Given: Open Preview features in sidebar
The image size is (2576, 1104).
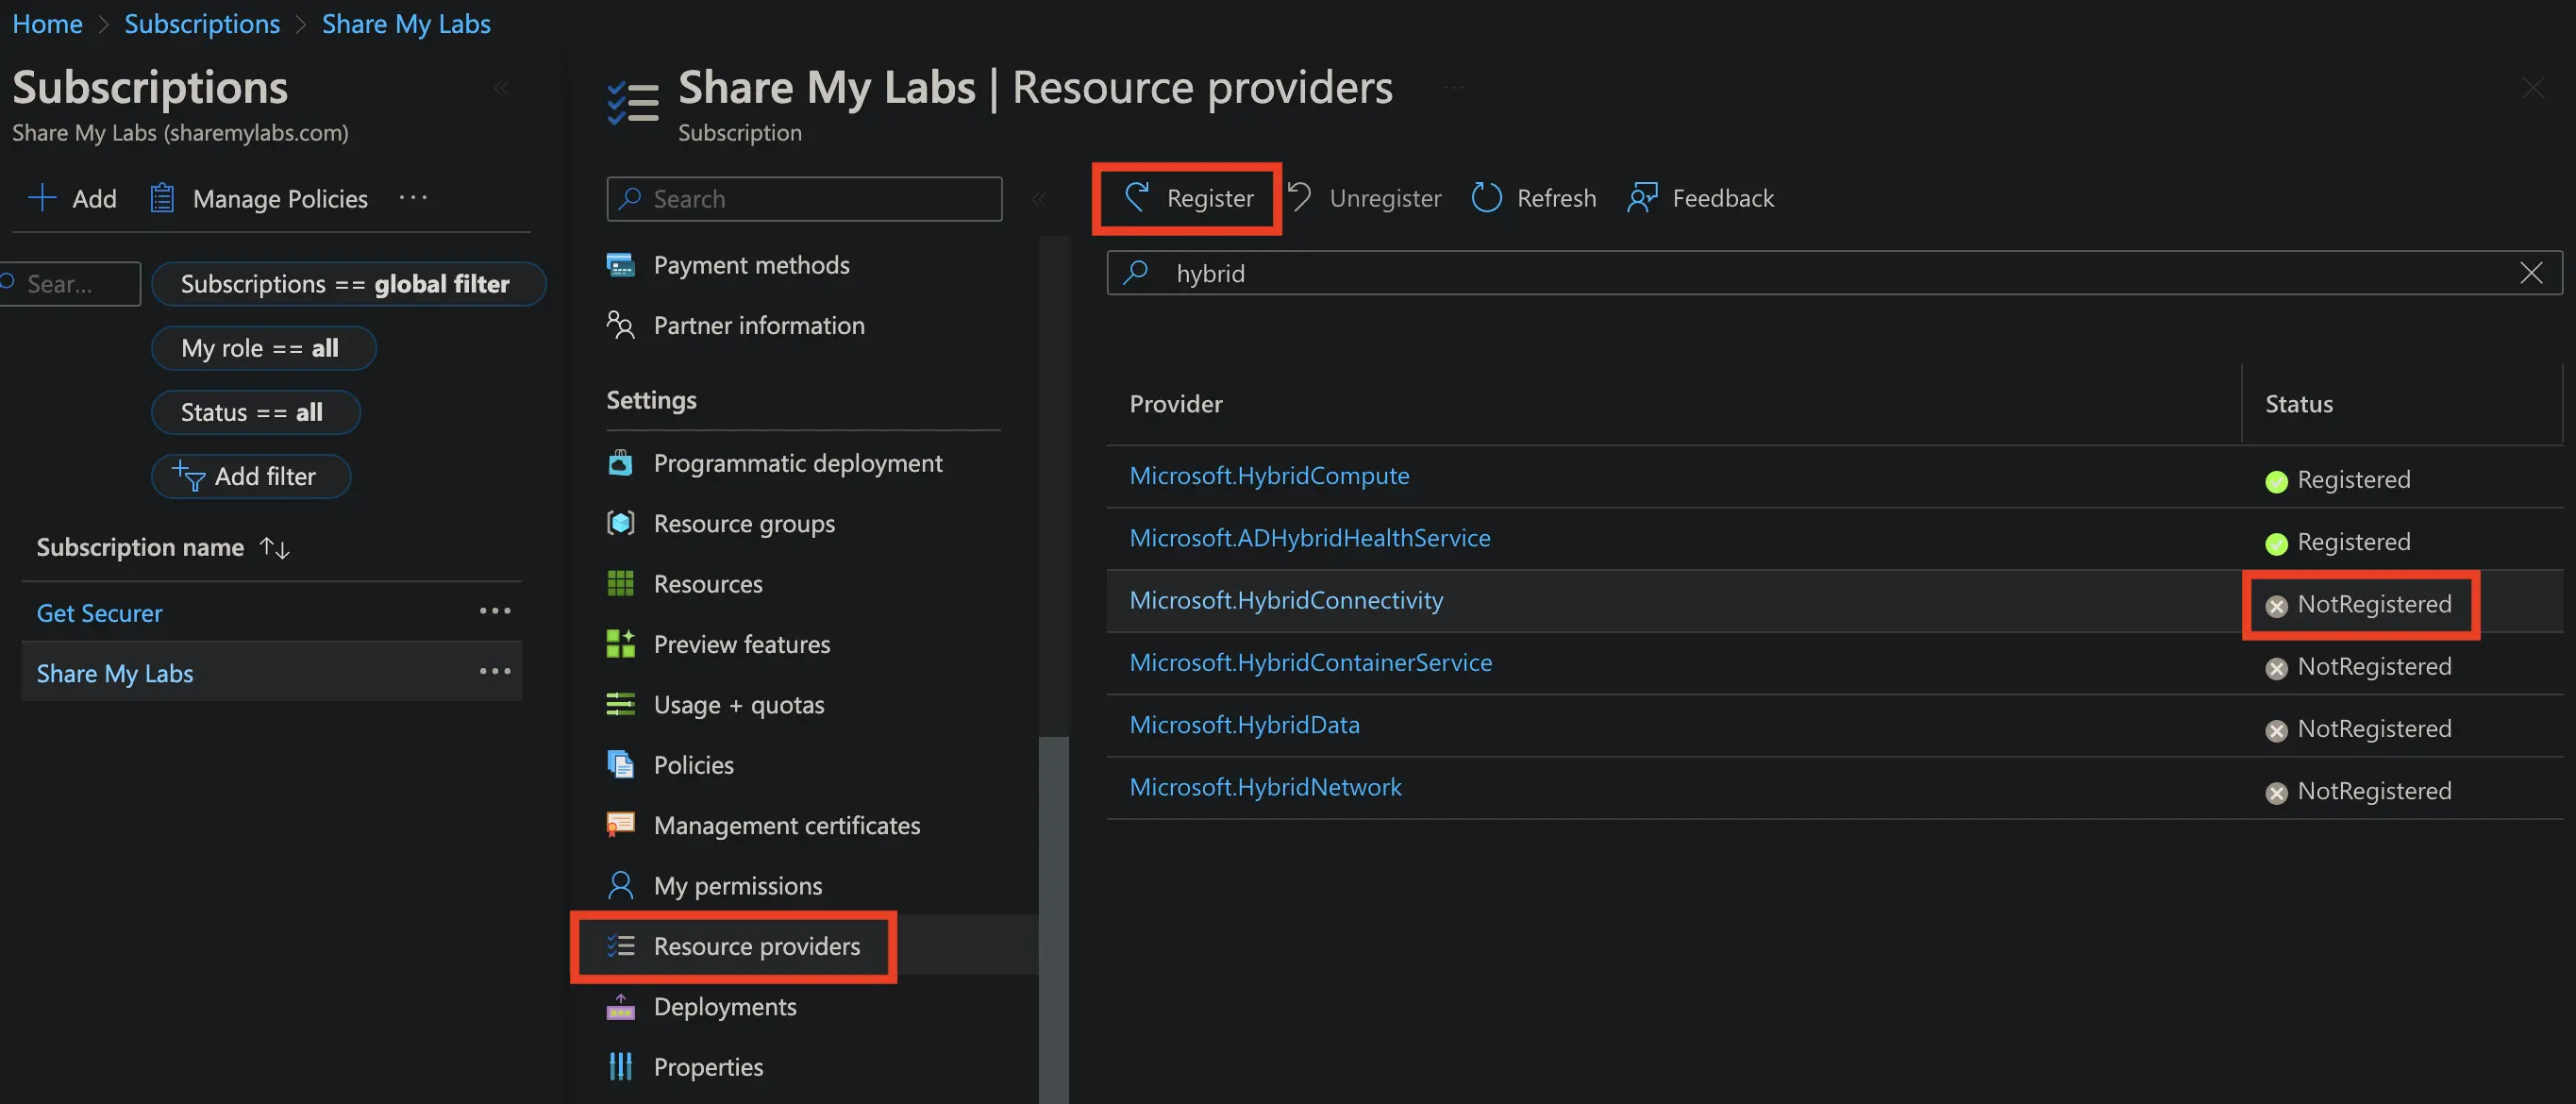Looking at the screenshot, I should (741, 644).
